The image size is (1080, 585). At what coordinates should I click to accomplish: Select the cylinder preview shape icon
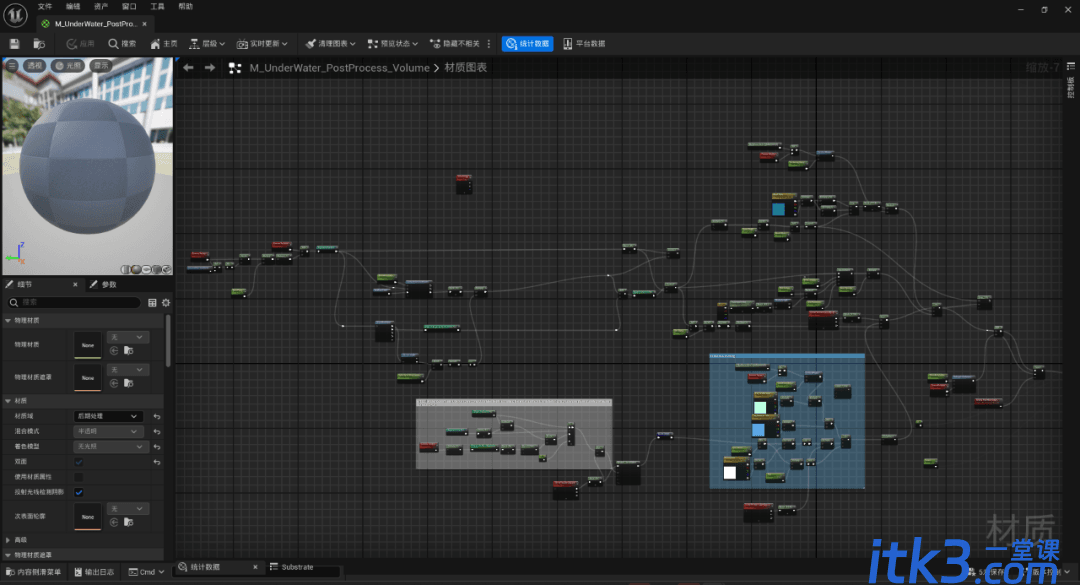coord(125,269)
